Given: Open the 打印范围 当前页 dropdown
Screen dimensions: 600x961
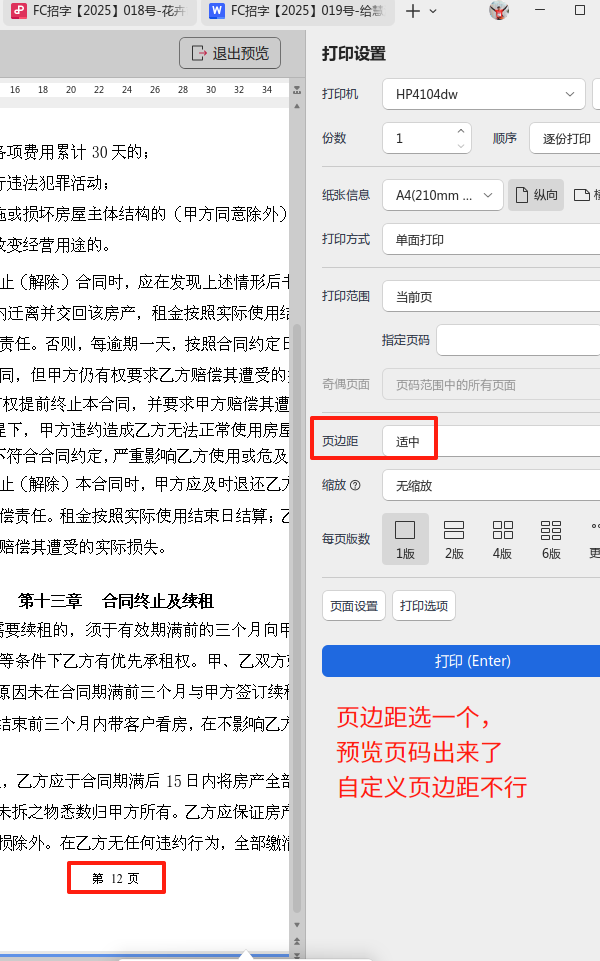Looking at the screenshot, I should pos(491,297).
